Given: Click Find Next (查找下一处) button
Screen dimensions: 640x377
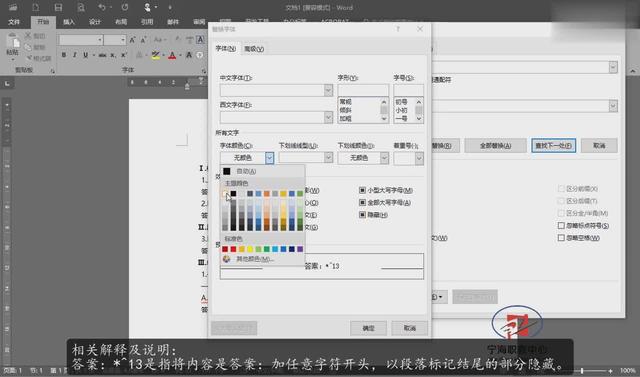Looking at the screenshot, I should point(553,146).
